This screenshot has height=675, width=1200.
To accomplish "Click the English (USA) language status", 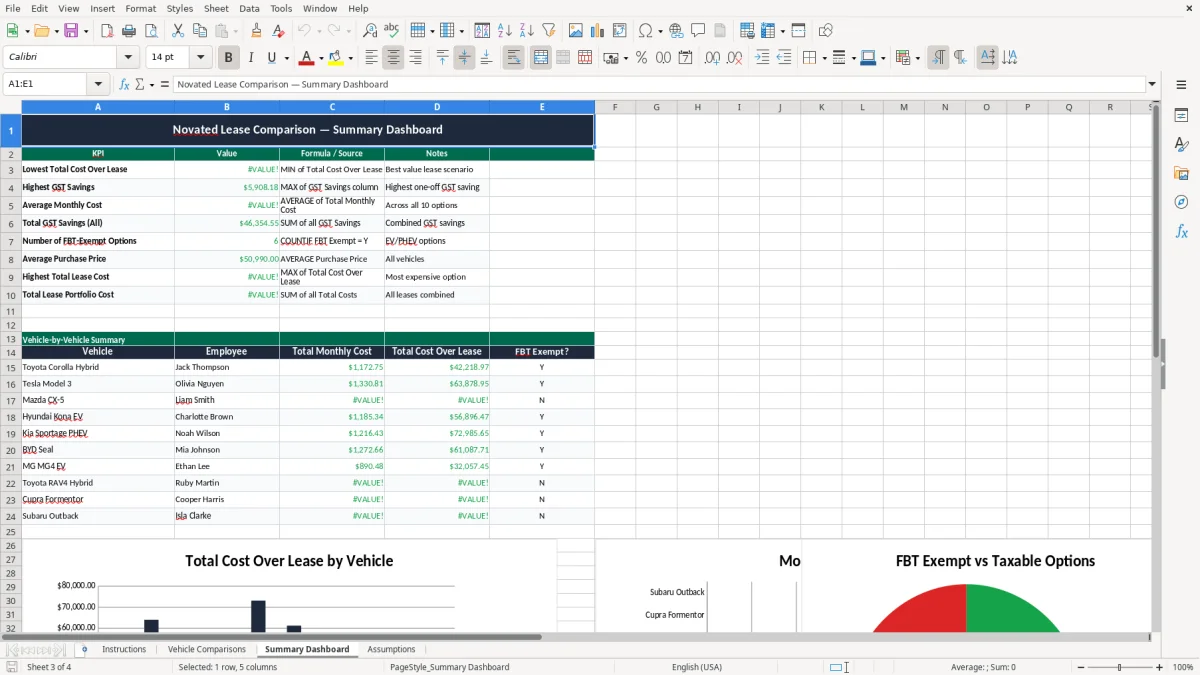I will coord(697,667).
